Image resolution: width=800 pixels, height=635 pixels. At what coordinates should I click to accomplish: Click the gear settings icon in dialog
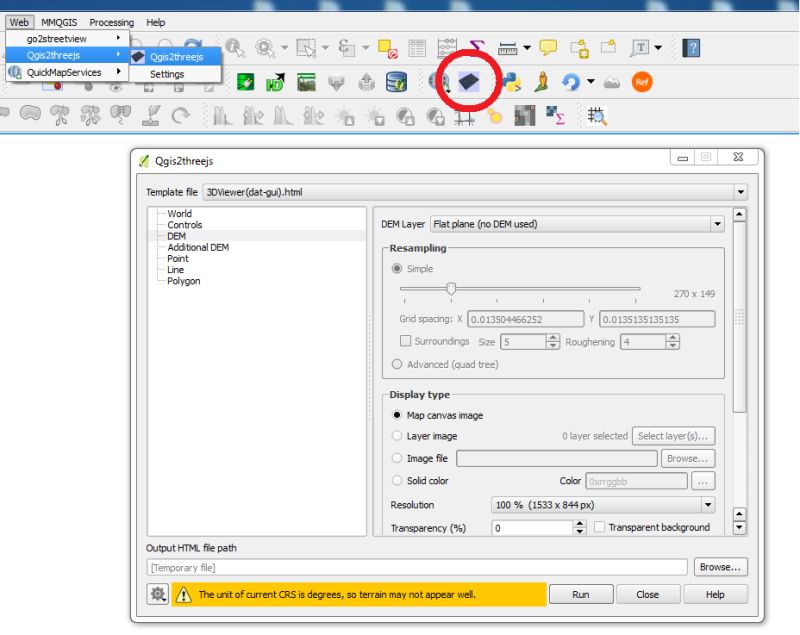[158, 594]
